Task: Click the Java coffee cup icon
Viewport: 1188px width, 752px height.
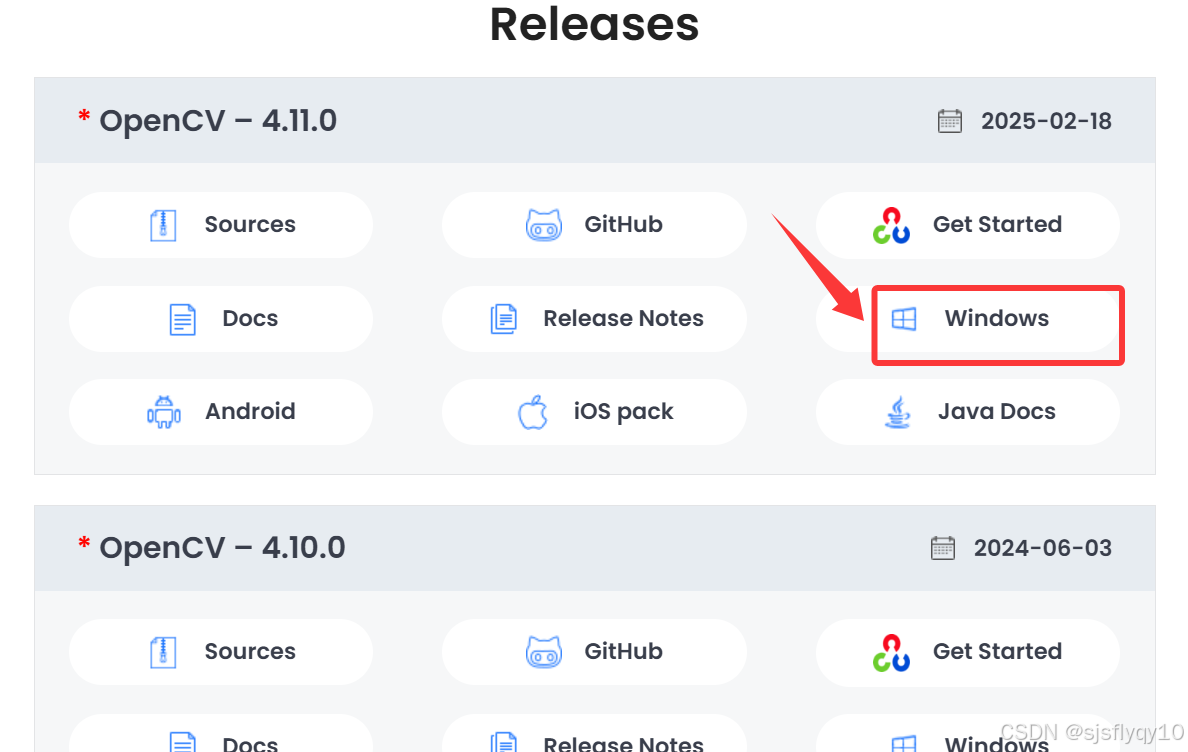Action: 898,412
